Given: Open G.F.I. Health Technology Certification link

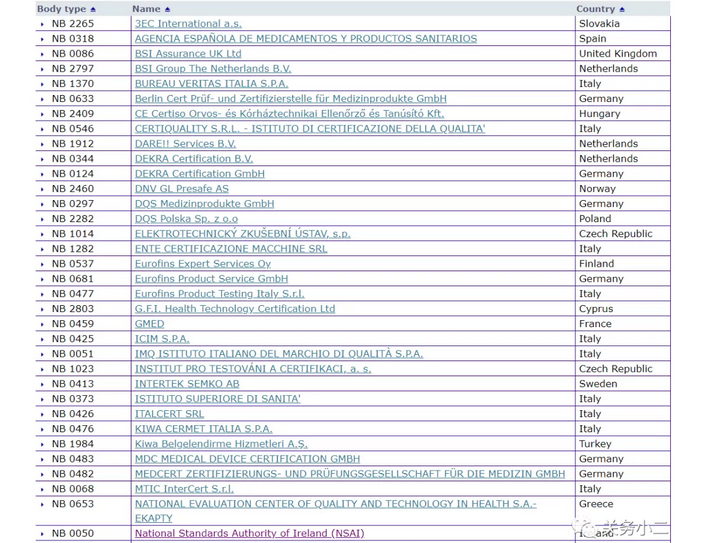Looking at the screenshot, I should [x=235, y=309].
